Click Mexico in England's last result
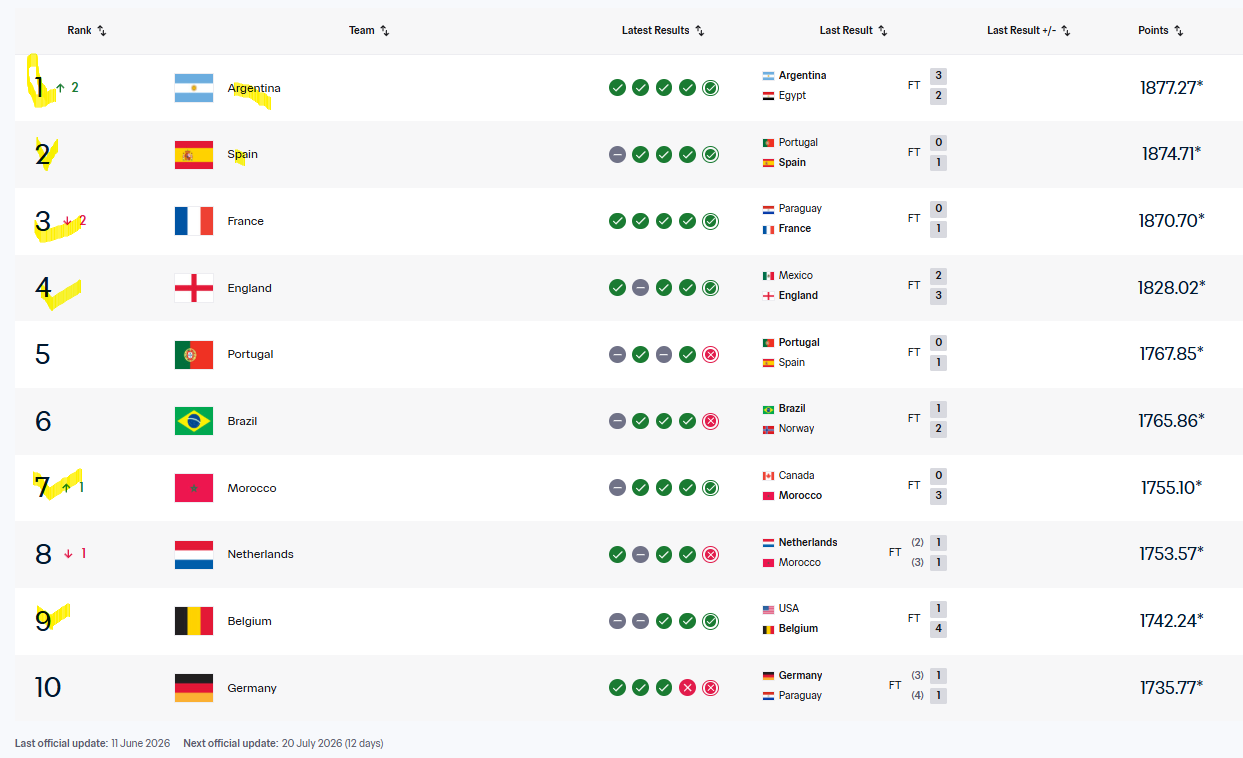This screenshot has height=758, width=1243. pos(796,276)
